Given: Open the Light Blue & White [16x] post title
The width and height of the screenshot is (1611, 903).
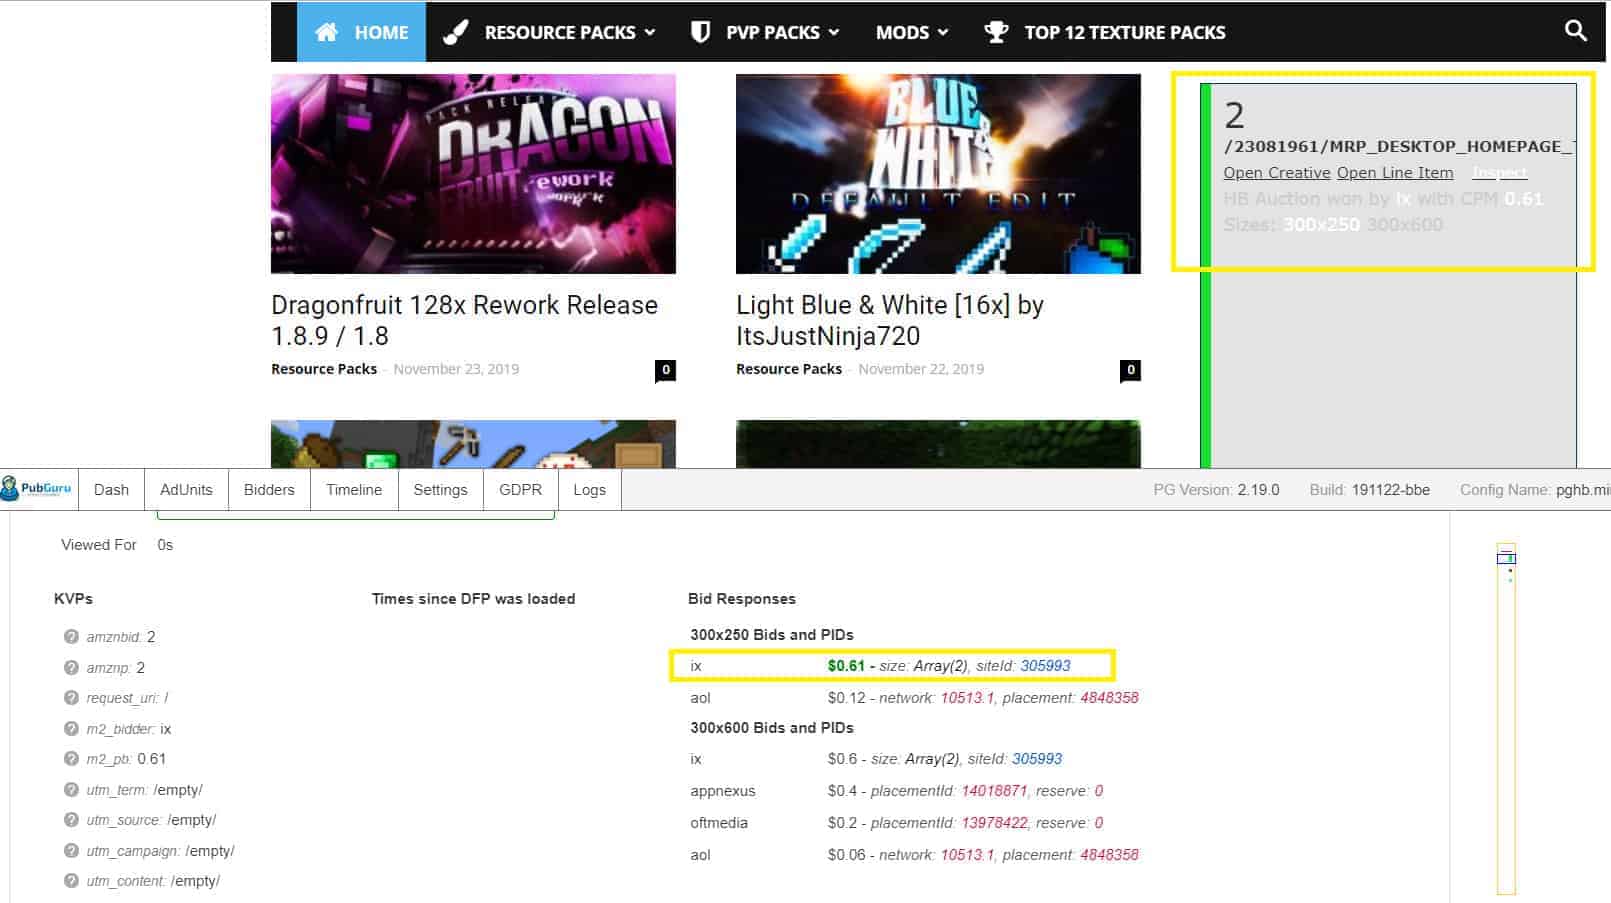Looking at the screenshot, I should 890,320.
